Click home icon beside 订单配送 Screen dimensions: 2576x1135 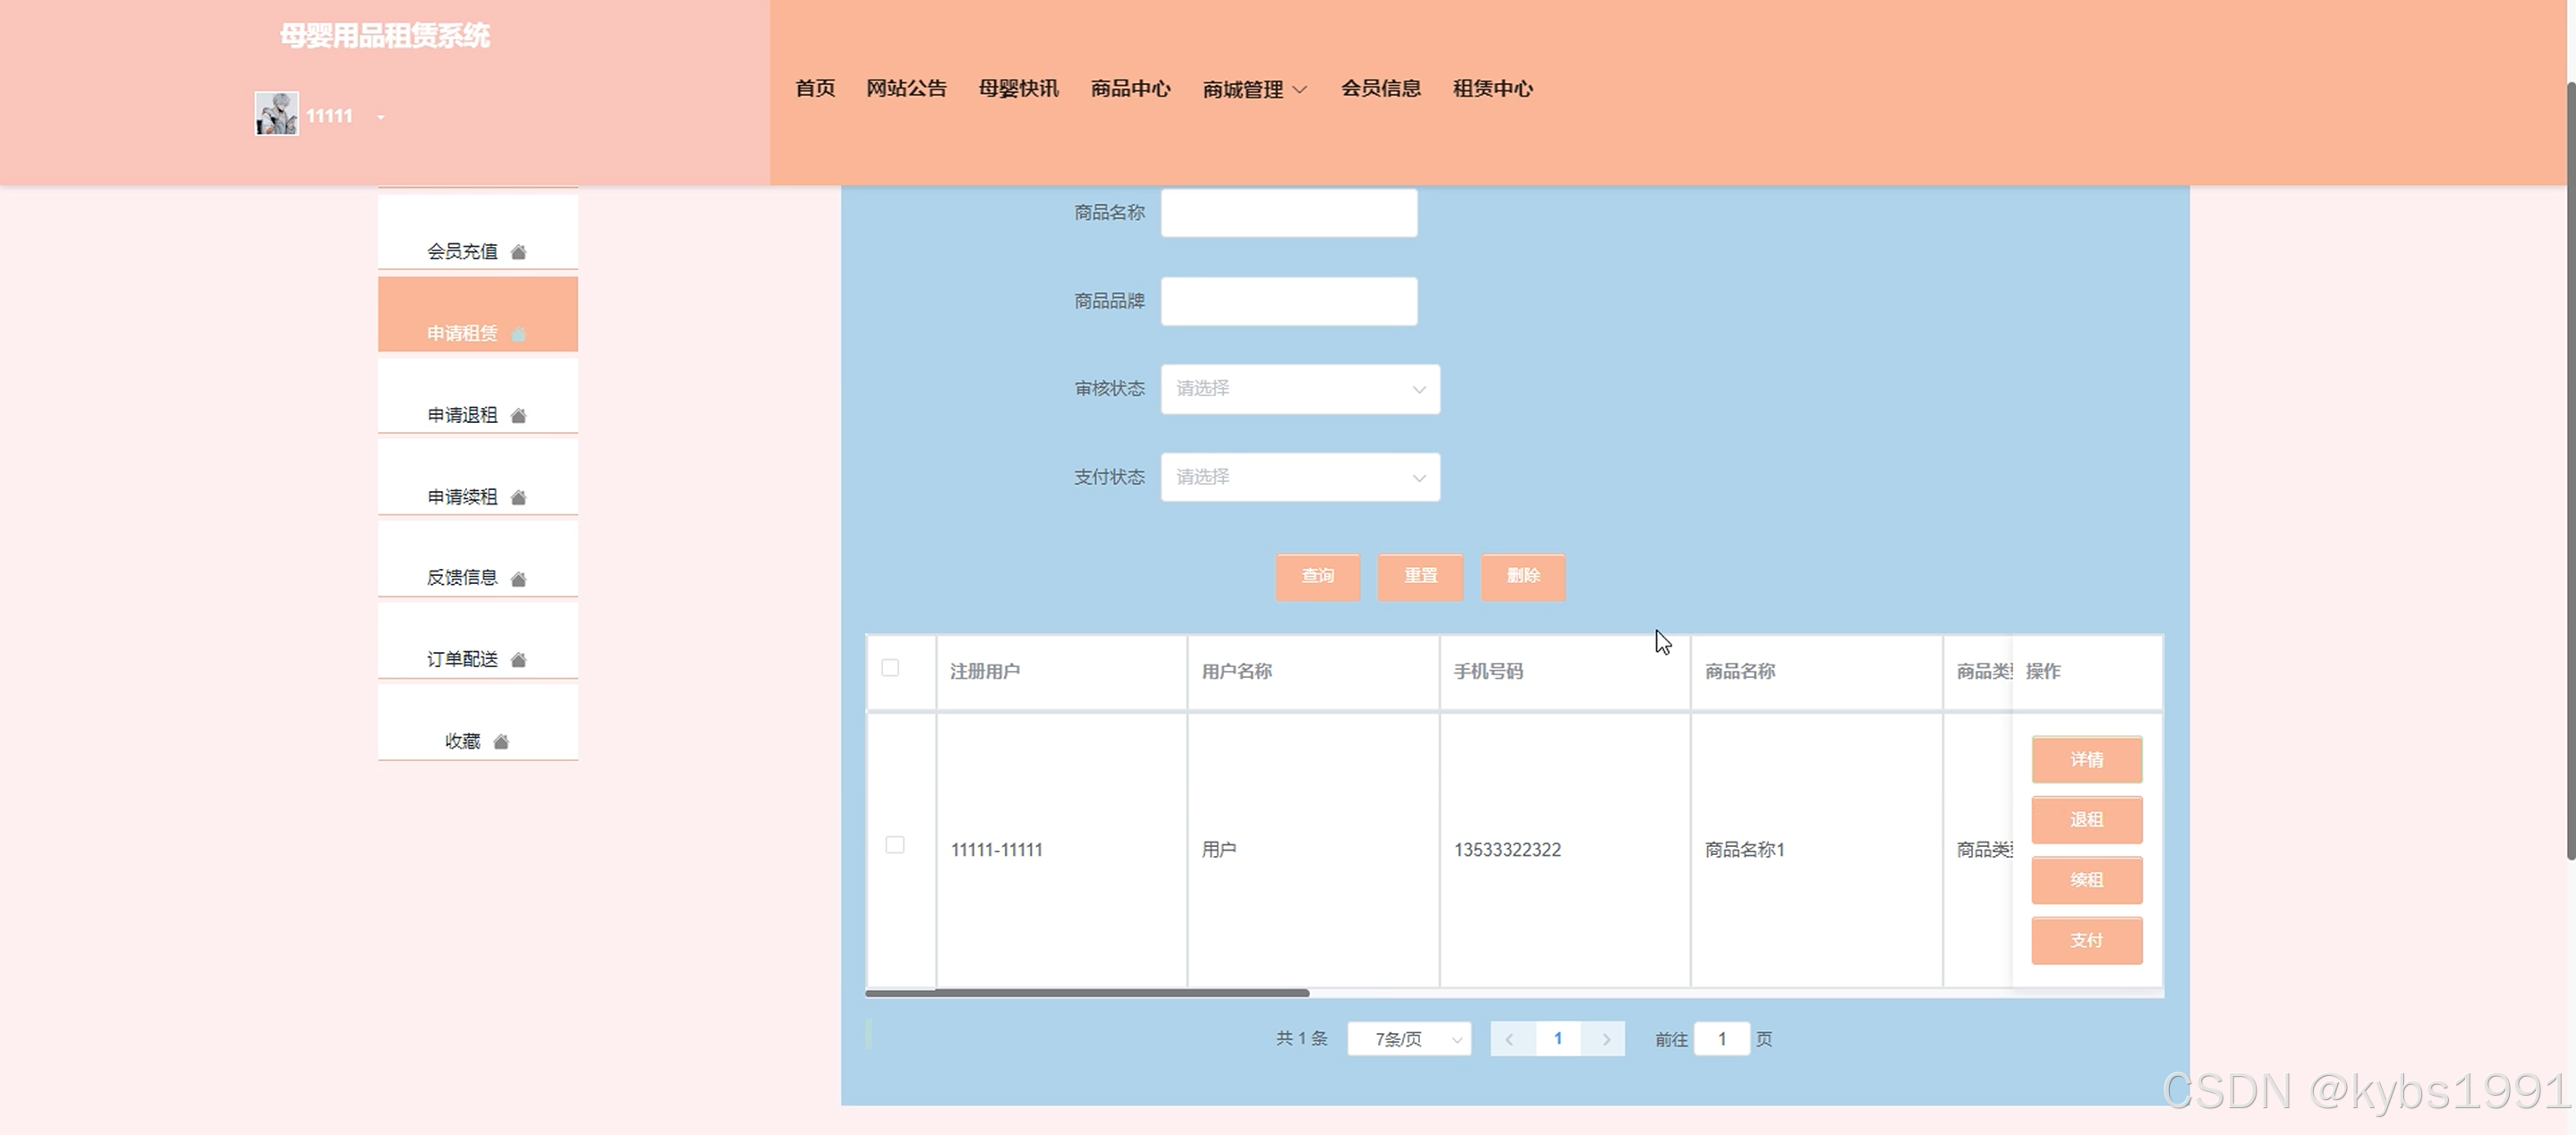[x=518, y=660]
